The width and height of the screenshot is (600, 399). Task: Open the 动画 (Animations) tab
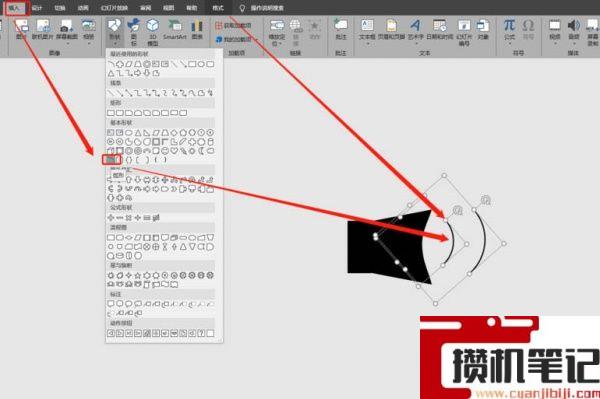83,8
